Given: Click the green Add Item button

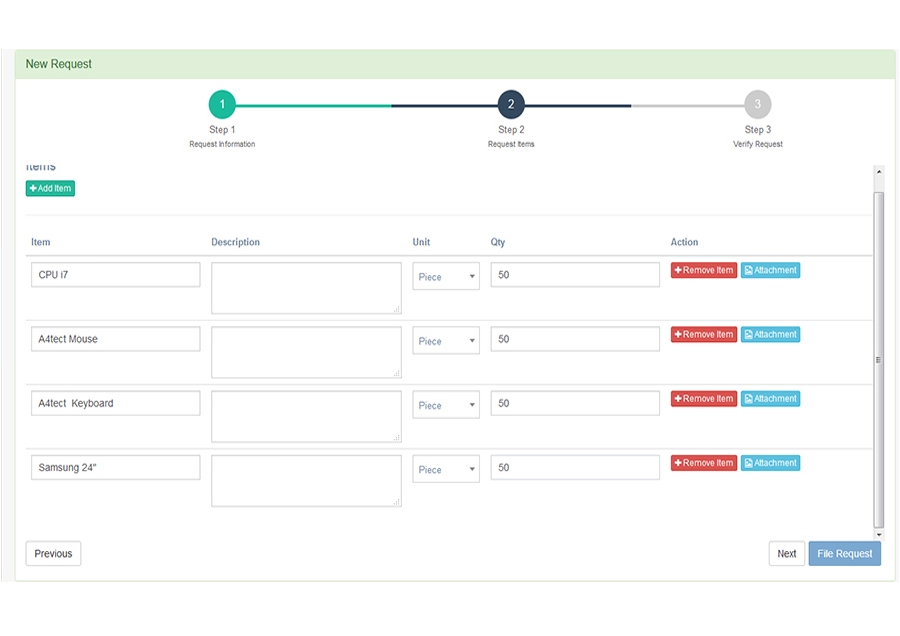Looking at the screenshot, I should [x=50, y=188].
